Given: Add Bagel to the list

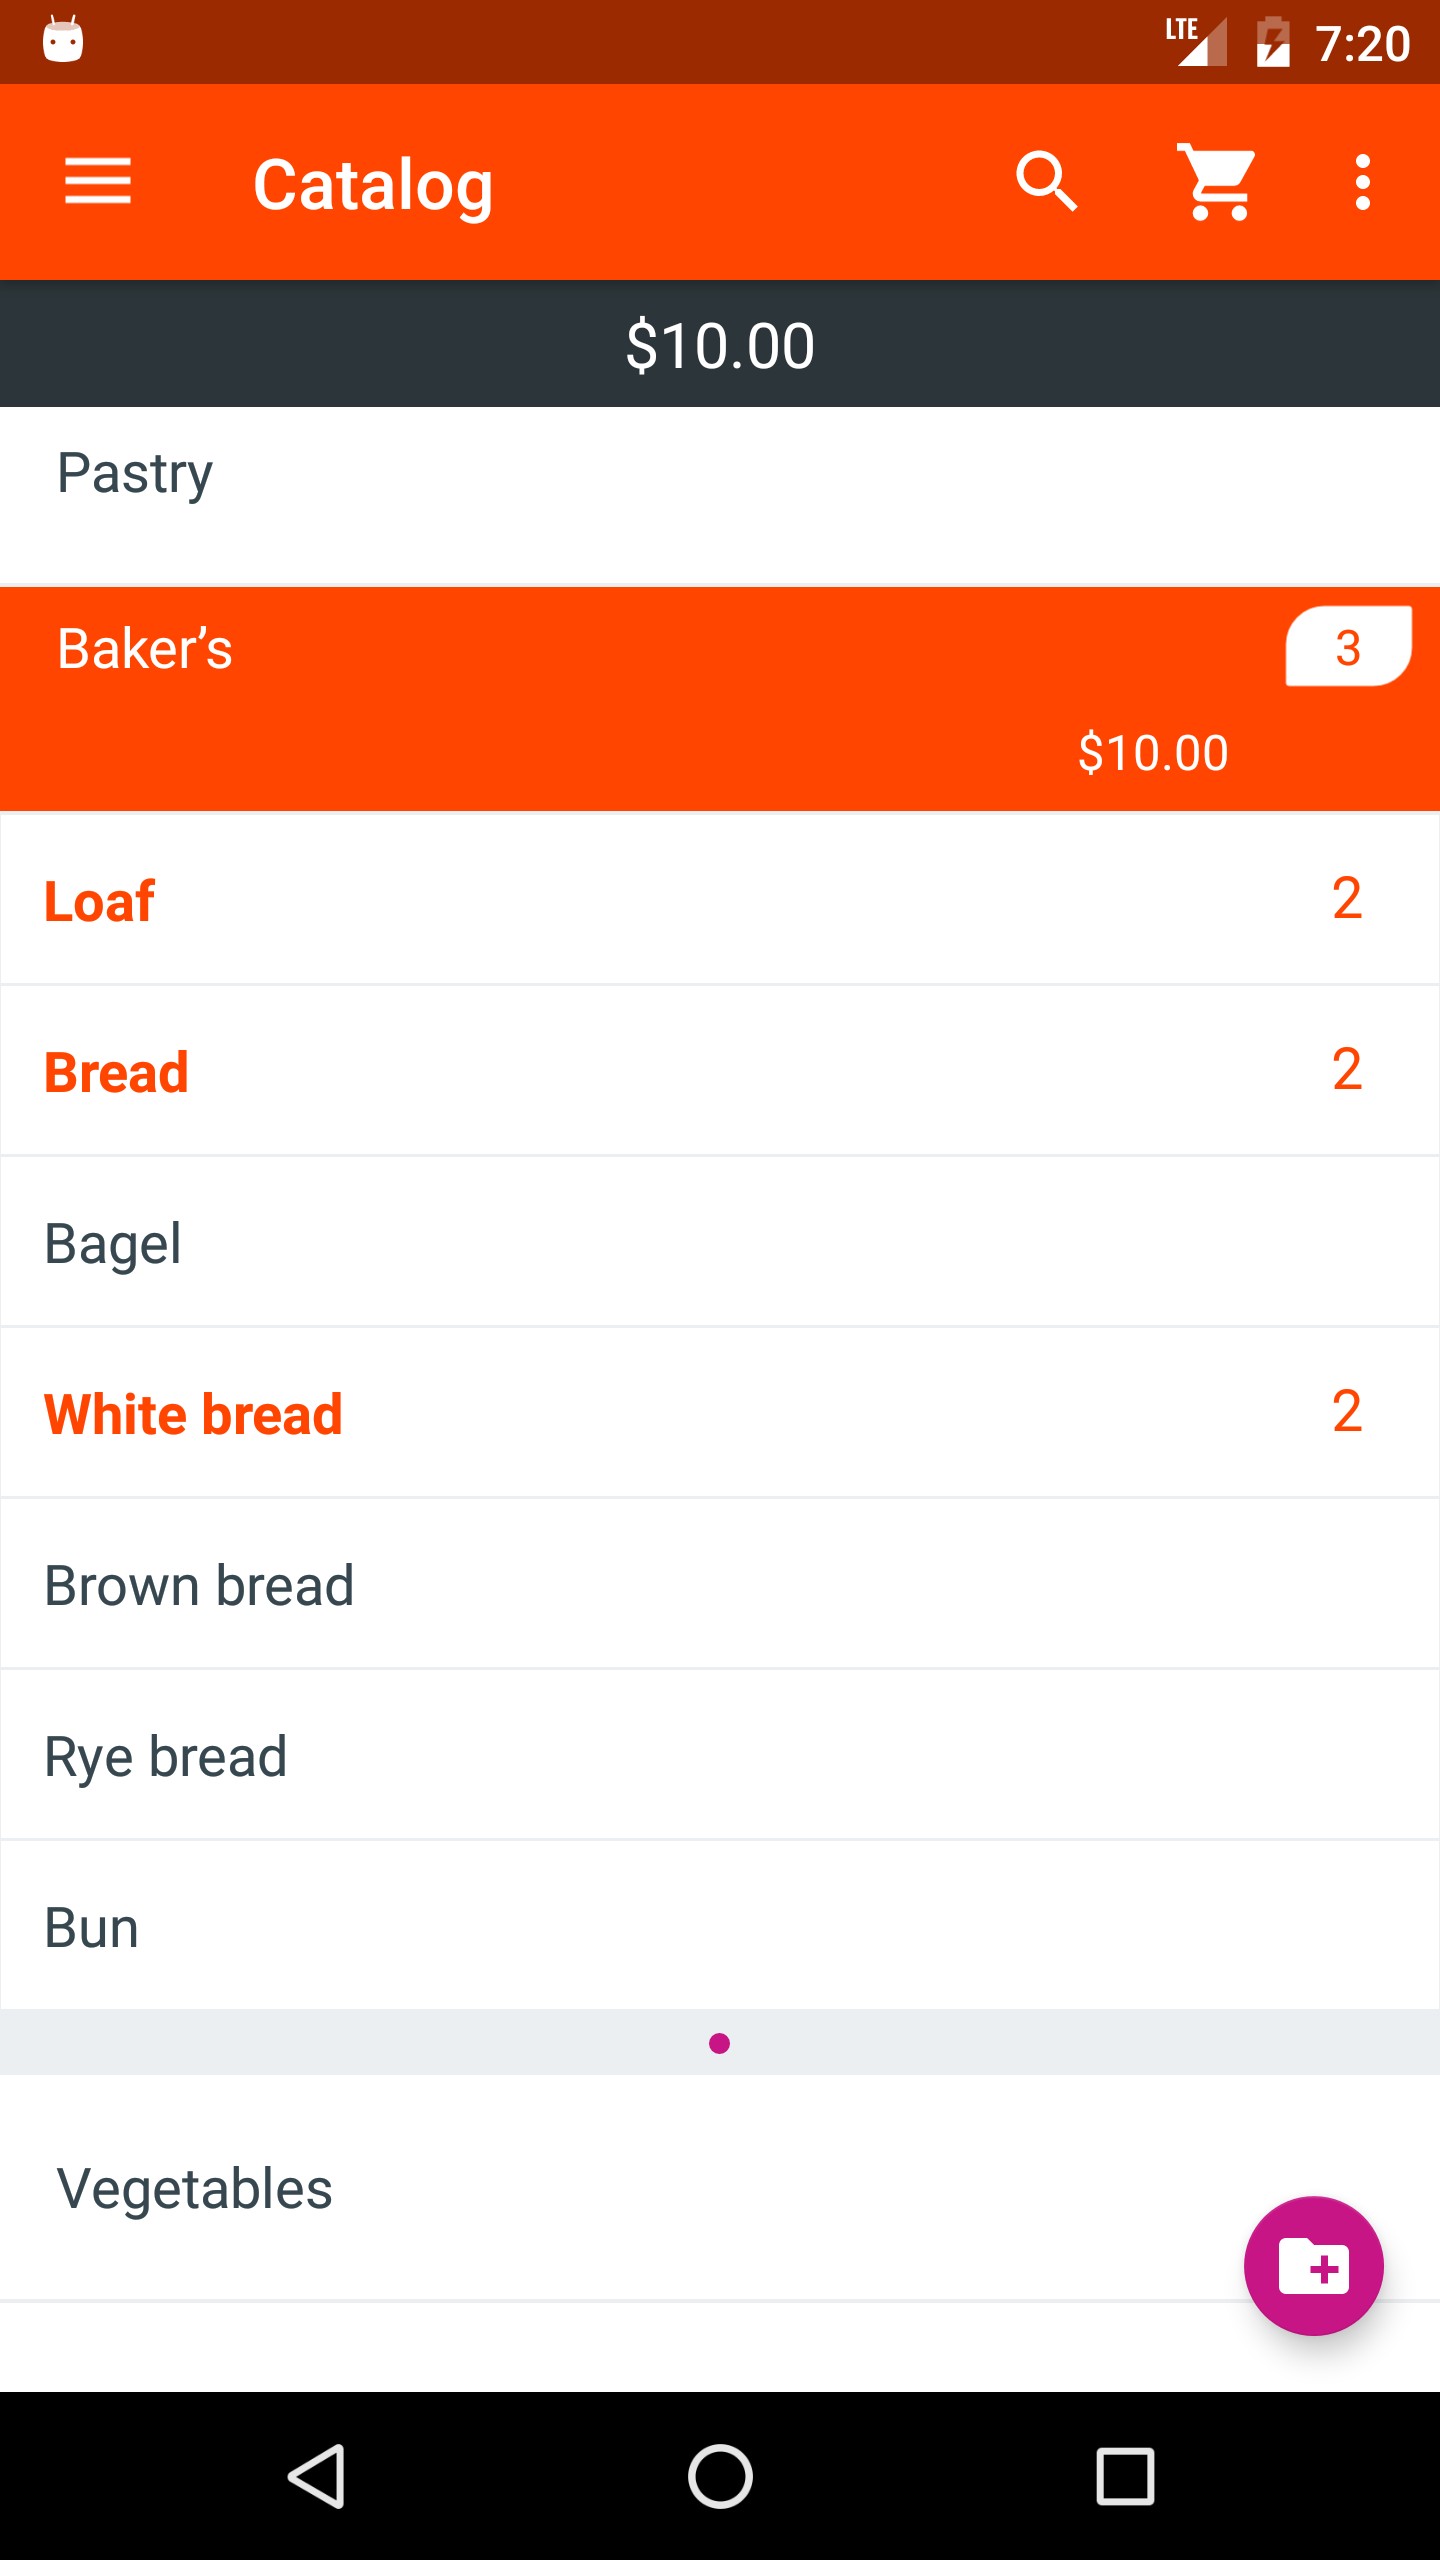Looking at the screenshot, I should (x=720, y=1243).
